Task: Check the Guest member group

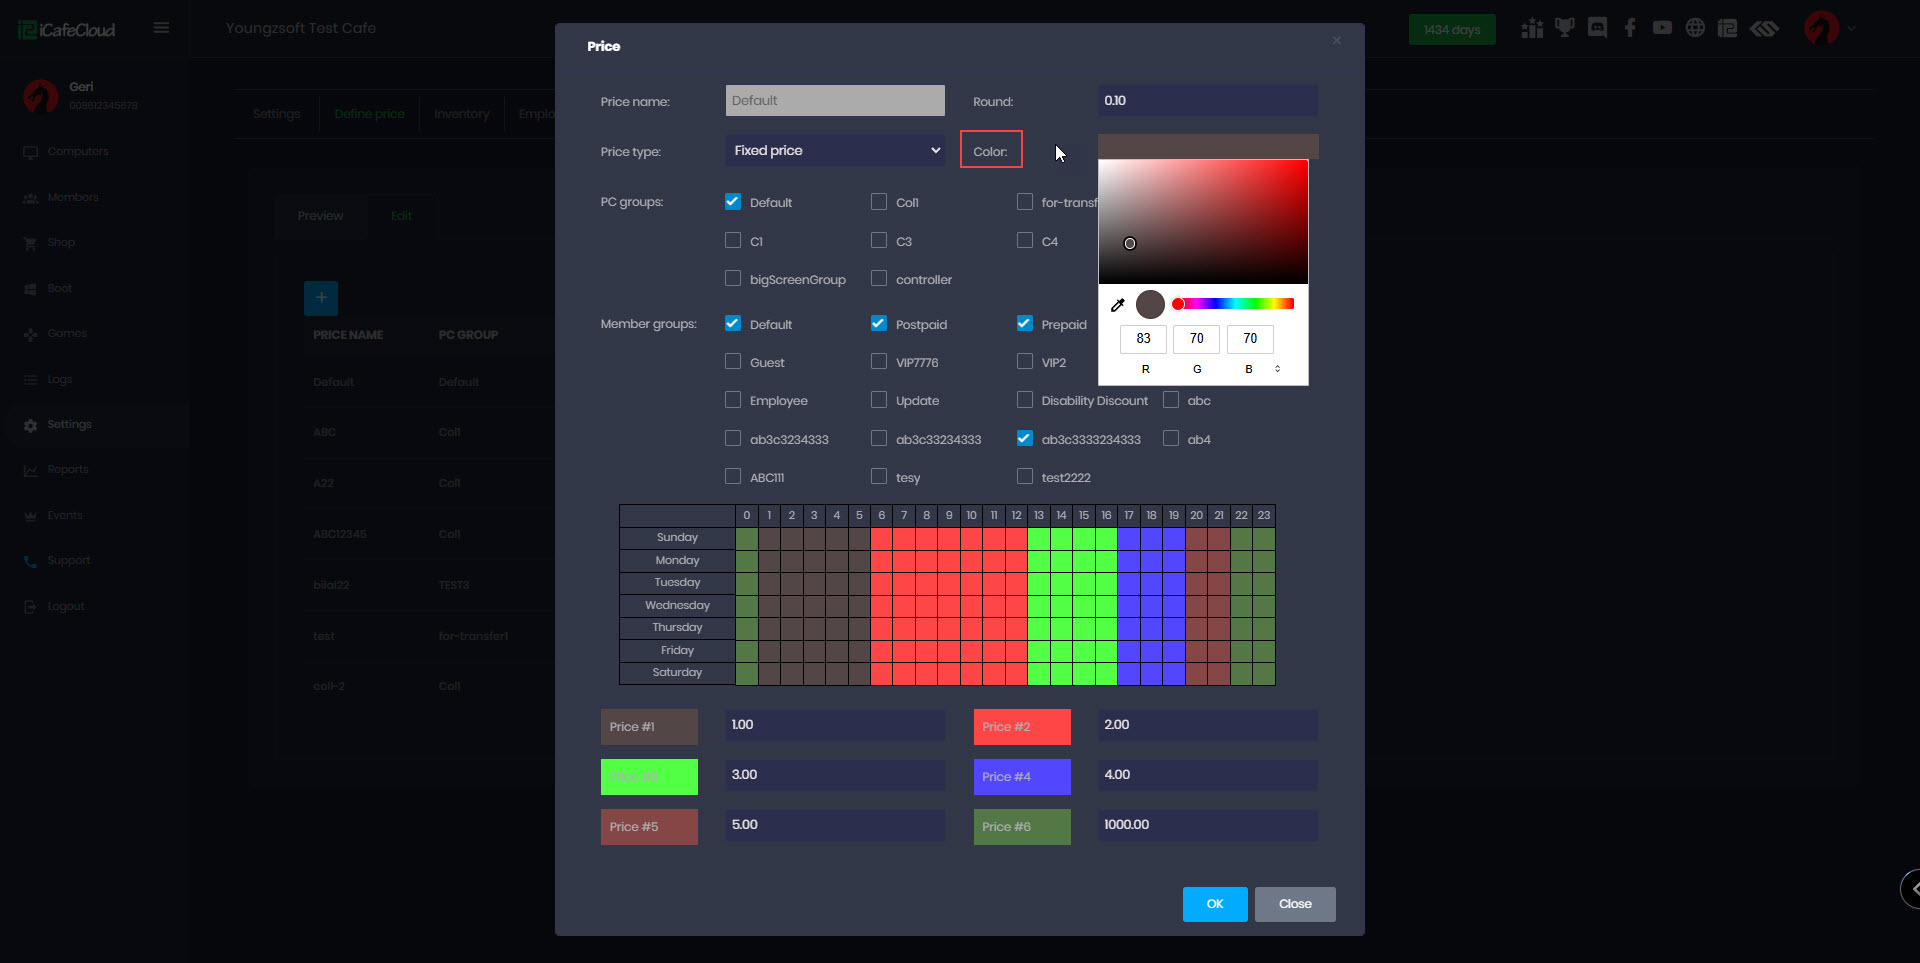Action: point(733,361)
